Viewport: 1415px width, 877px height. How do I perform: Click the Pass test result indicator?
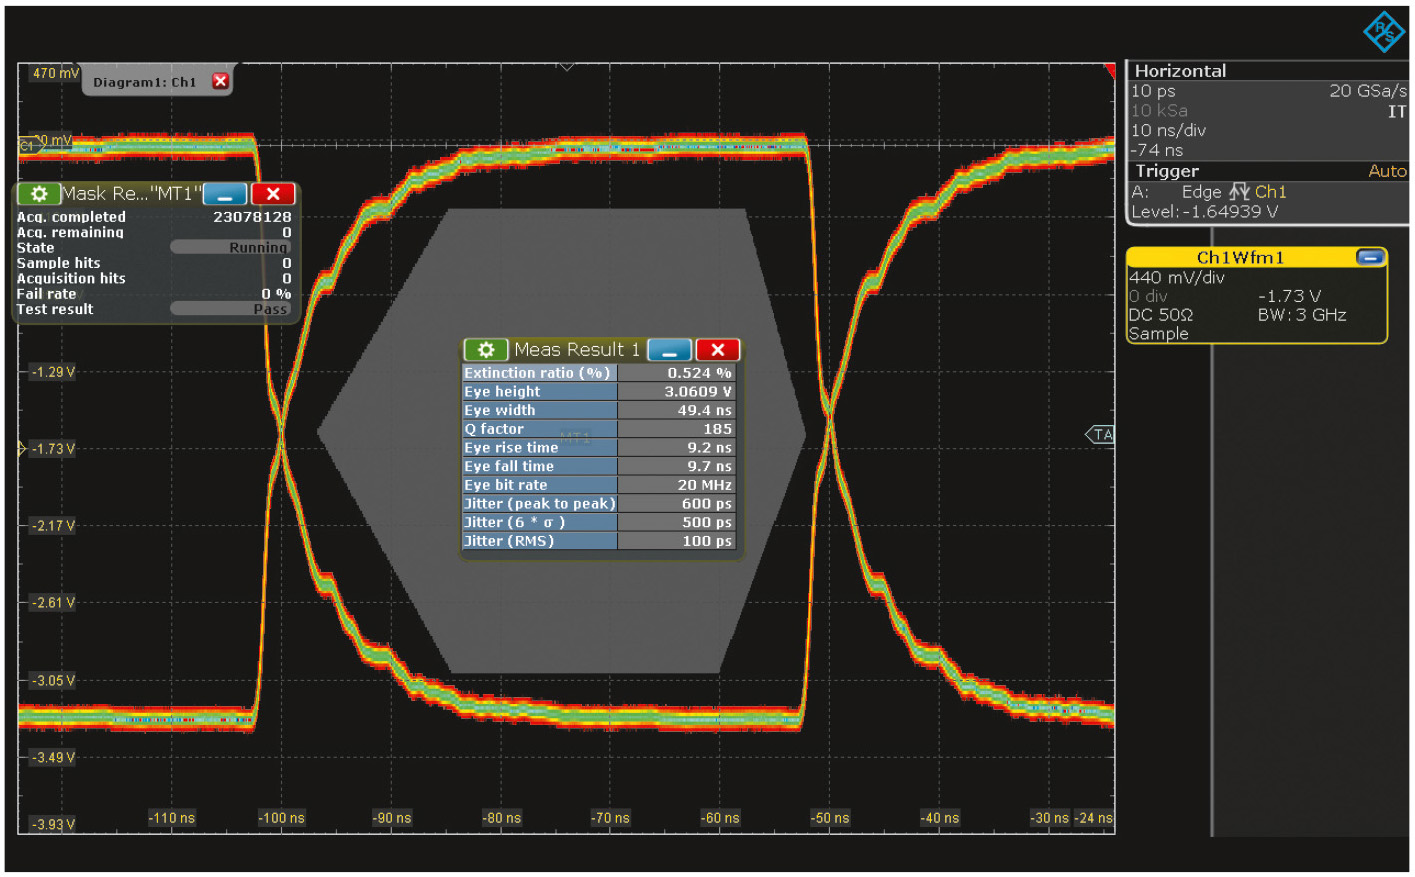230,309
